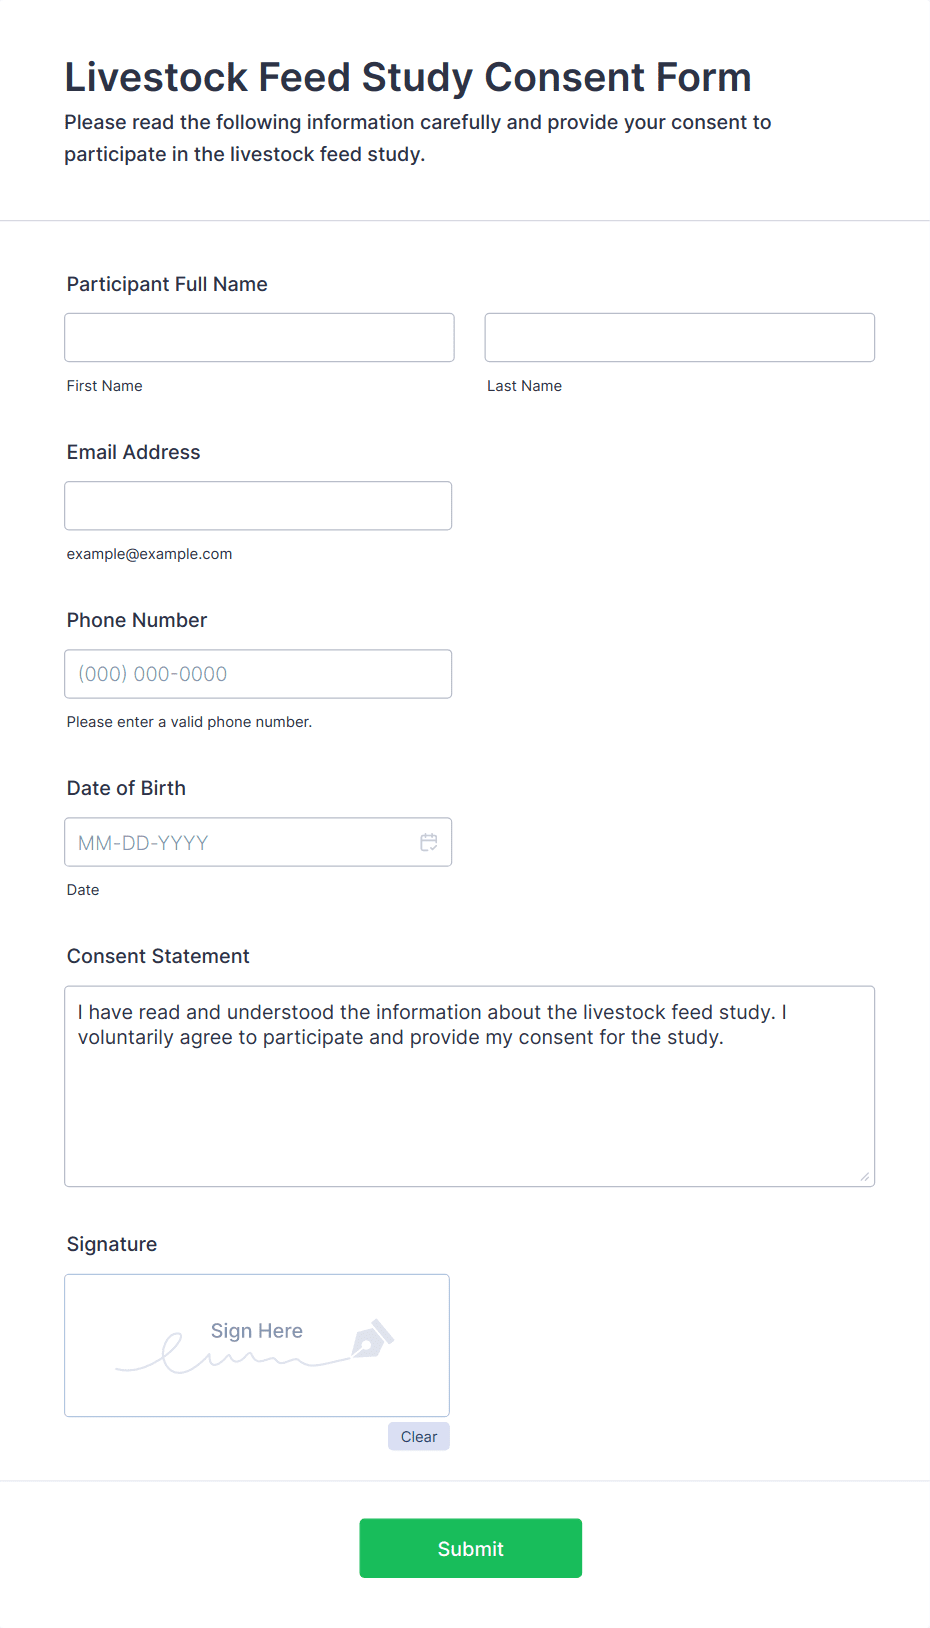Focus the First Name input field
The height and width of the screenshot is (1628, 930).
[259, 338]
